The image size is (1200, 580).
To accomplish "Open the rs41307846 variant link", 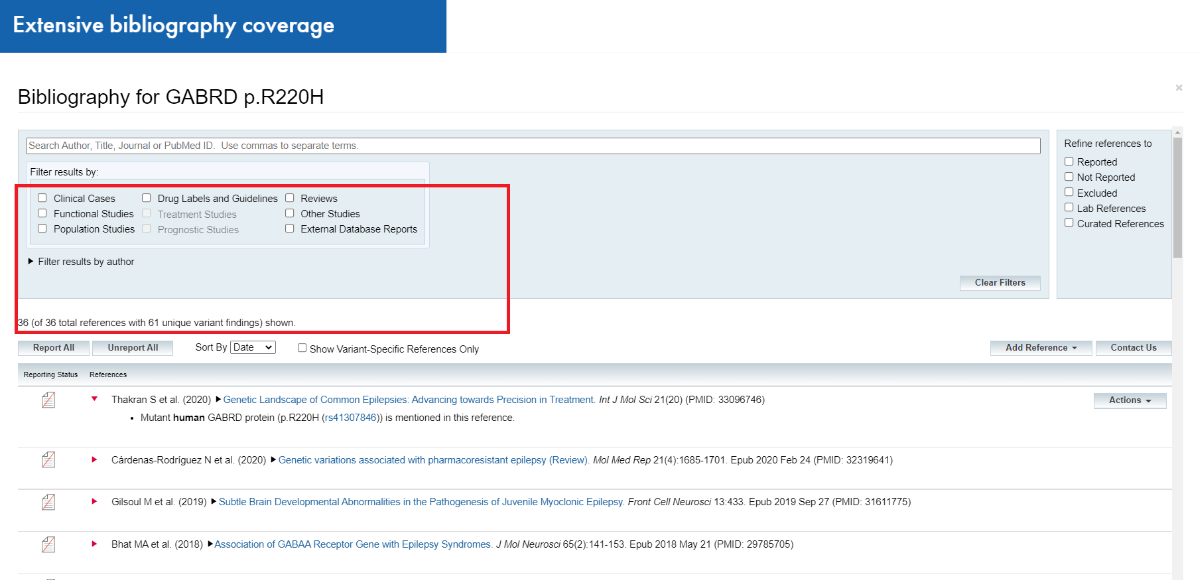I will tap(350, 418).
